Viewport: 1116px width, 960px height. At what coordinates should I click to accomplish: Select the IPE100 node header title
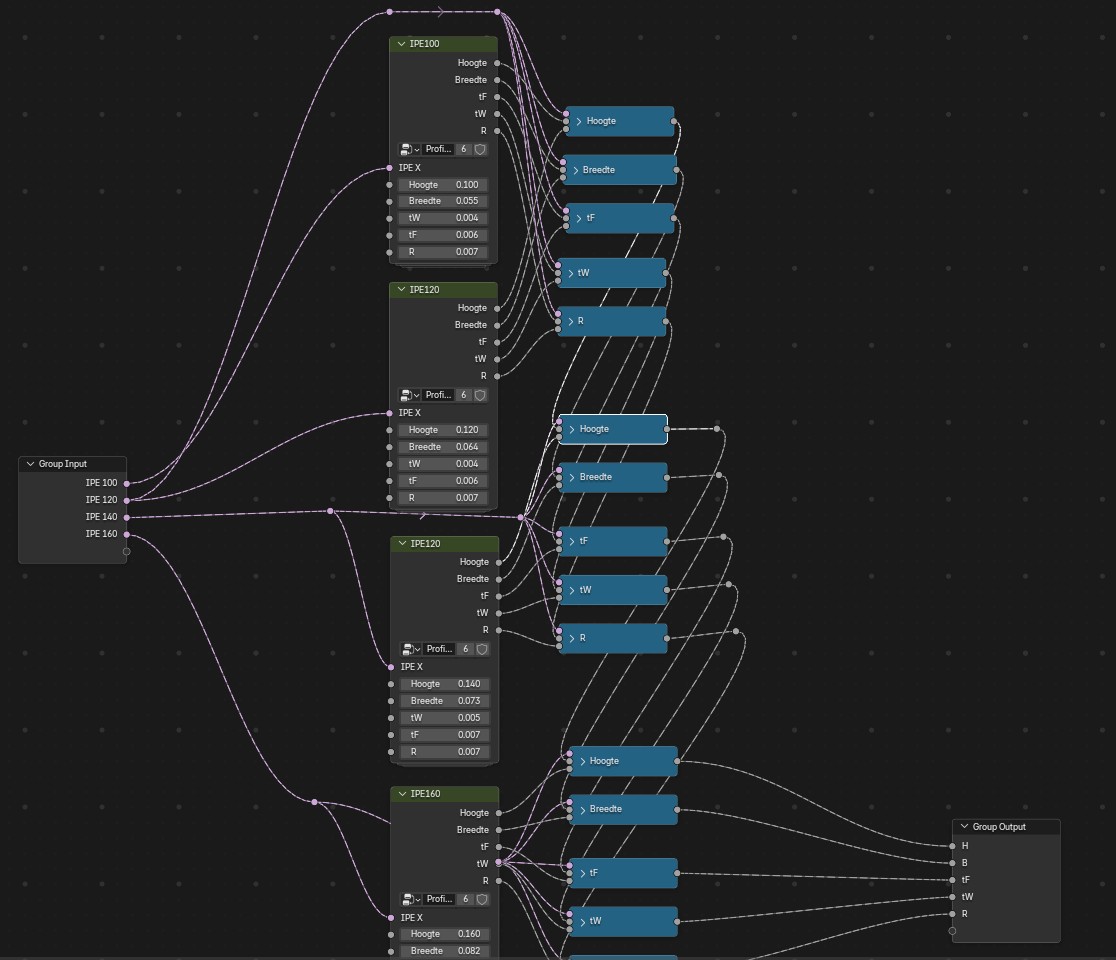425,44
